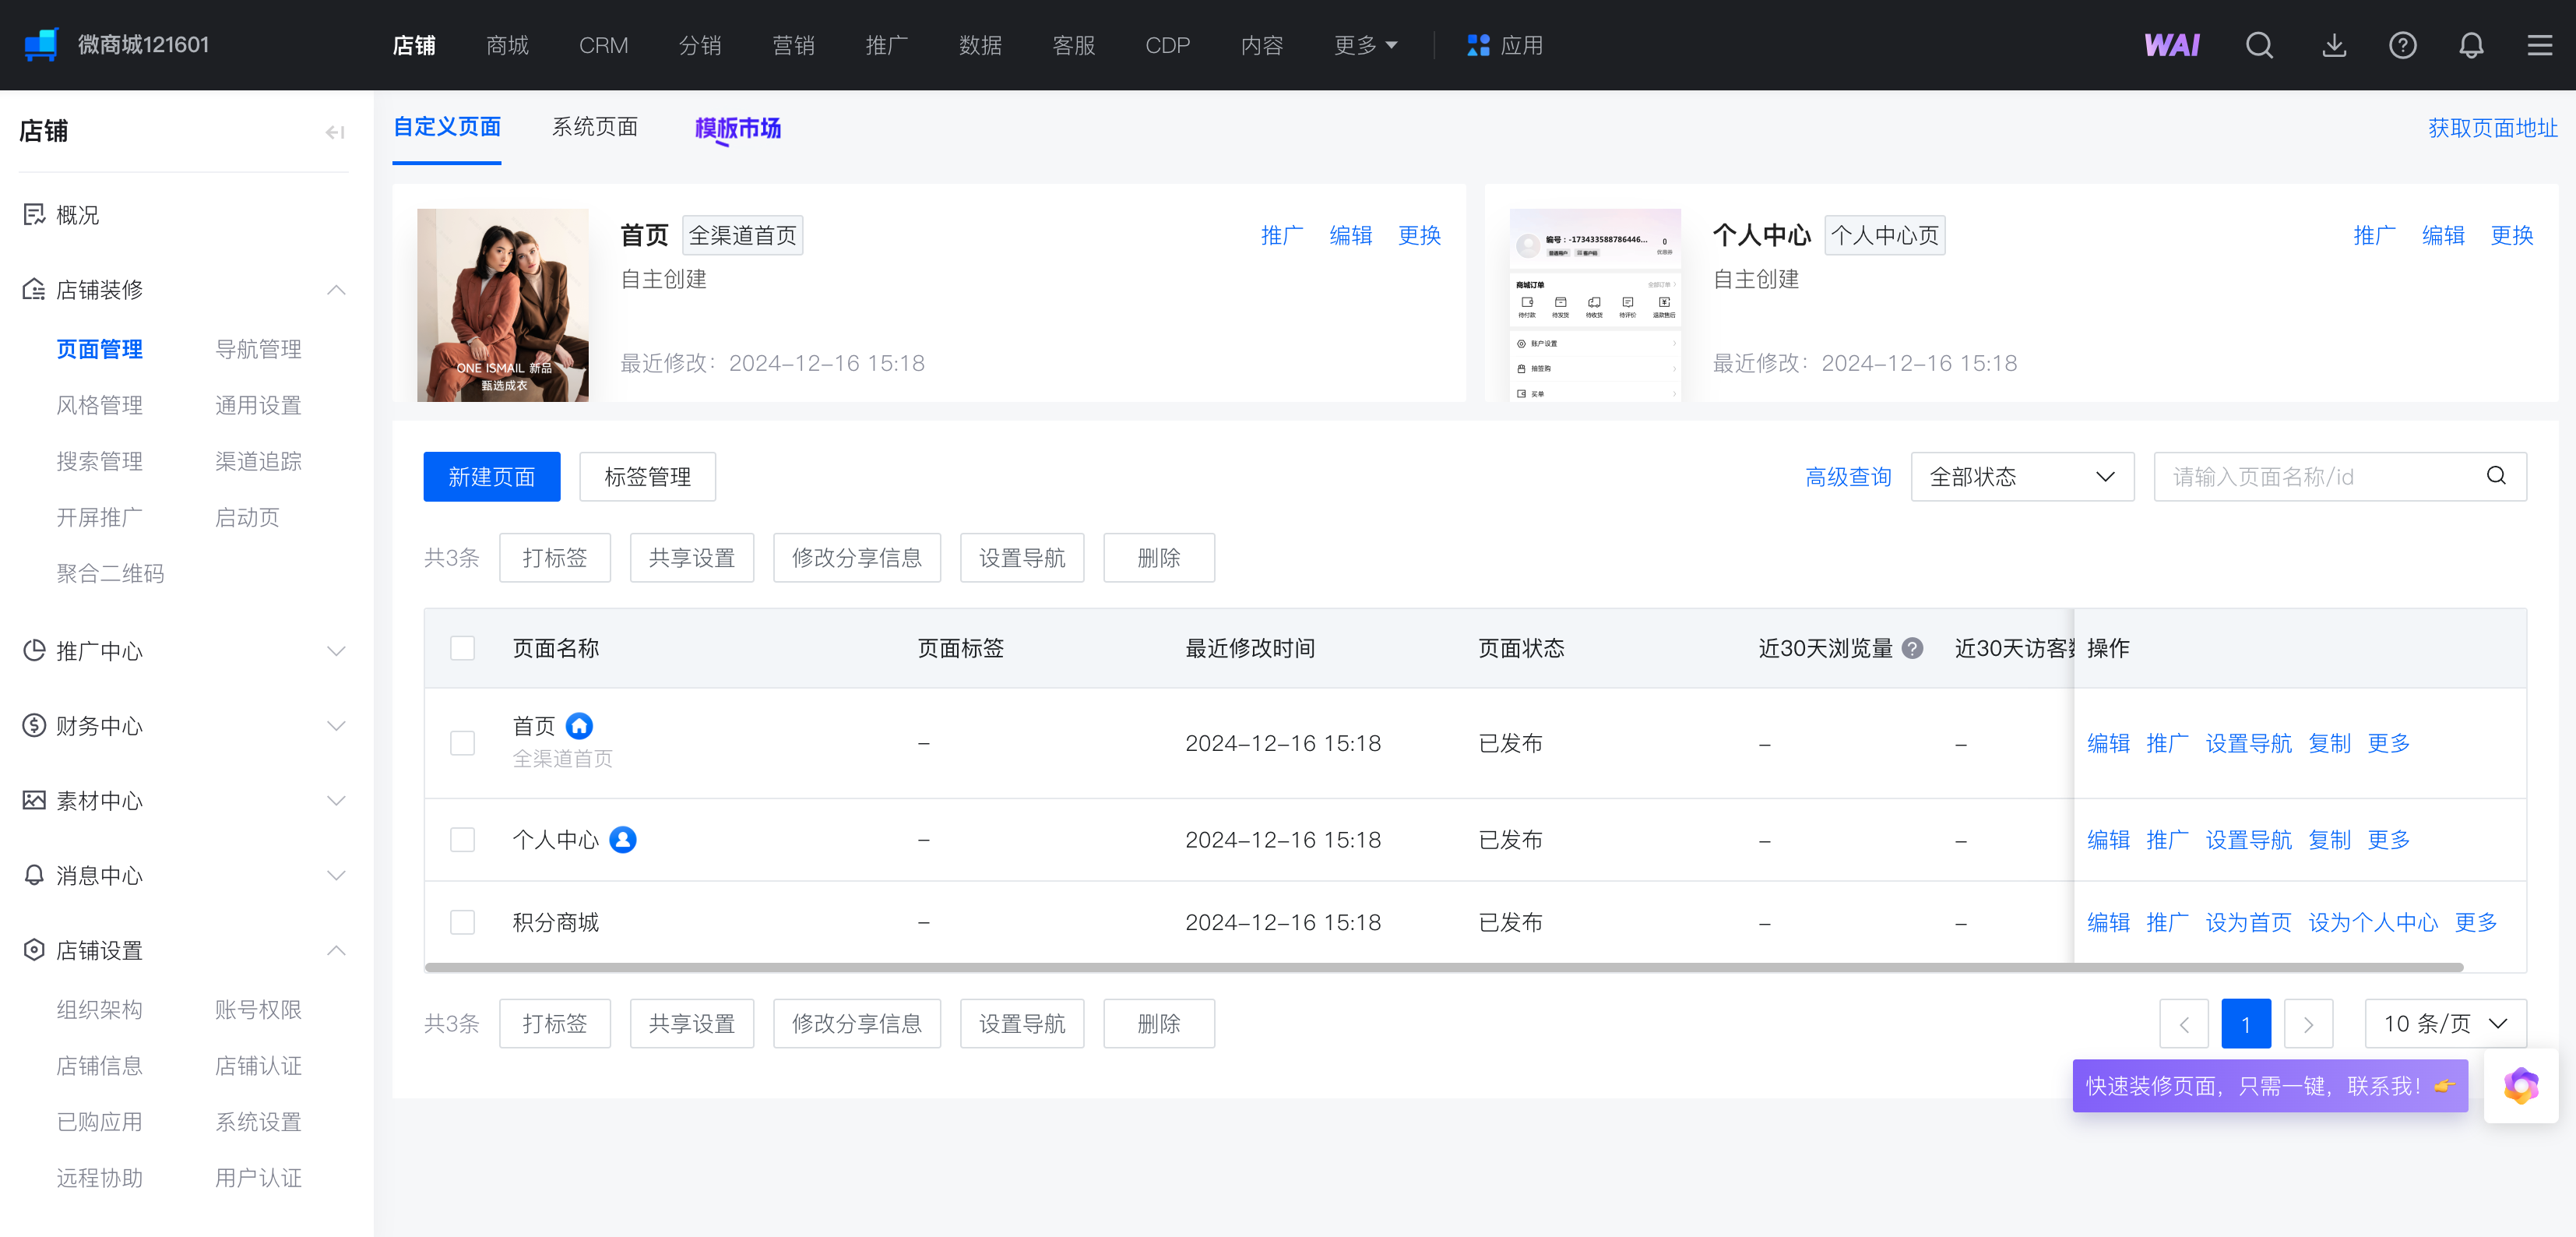The width and height of the screenshot is (2576, 1237).
Task: Open the search icon in the top bar
Action: pos(2259,45)
